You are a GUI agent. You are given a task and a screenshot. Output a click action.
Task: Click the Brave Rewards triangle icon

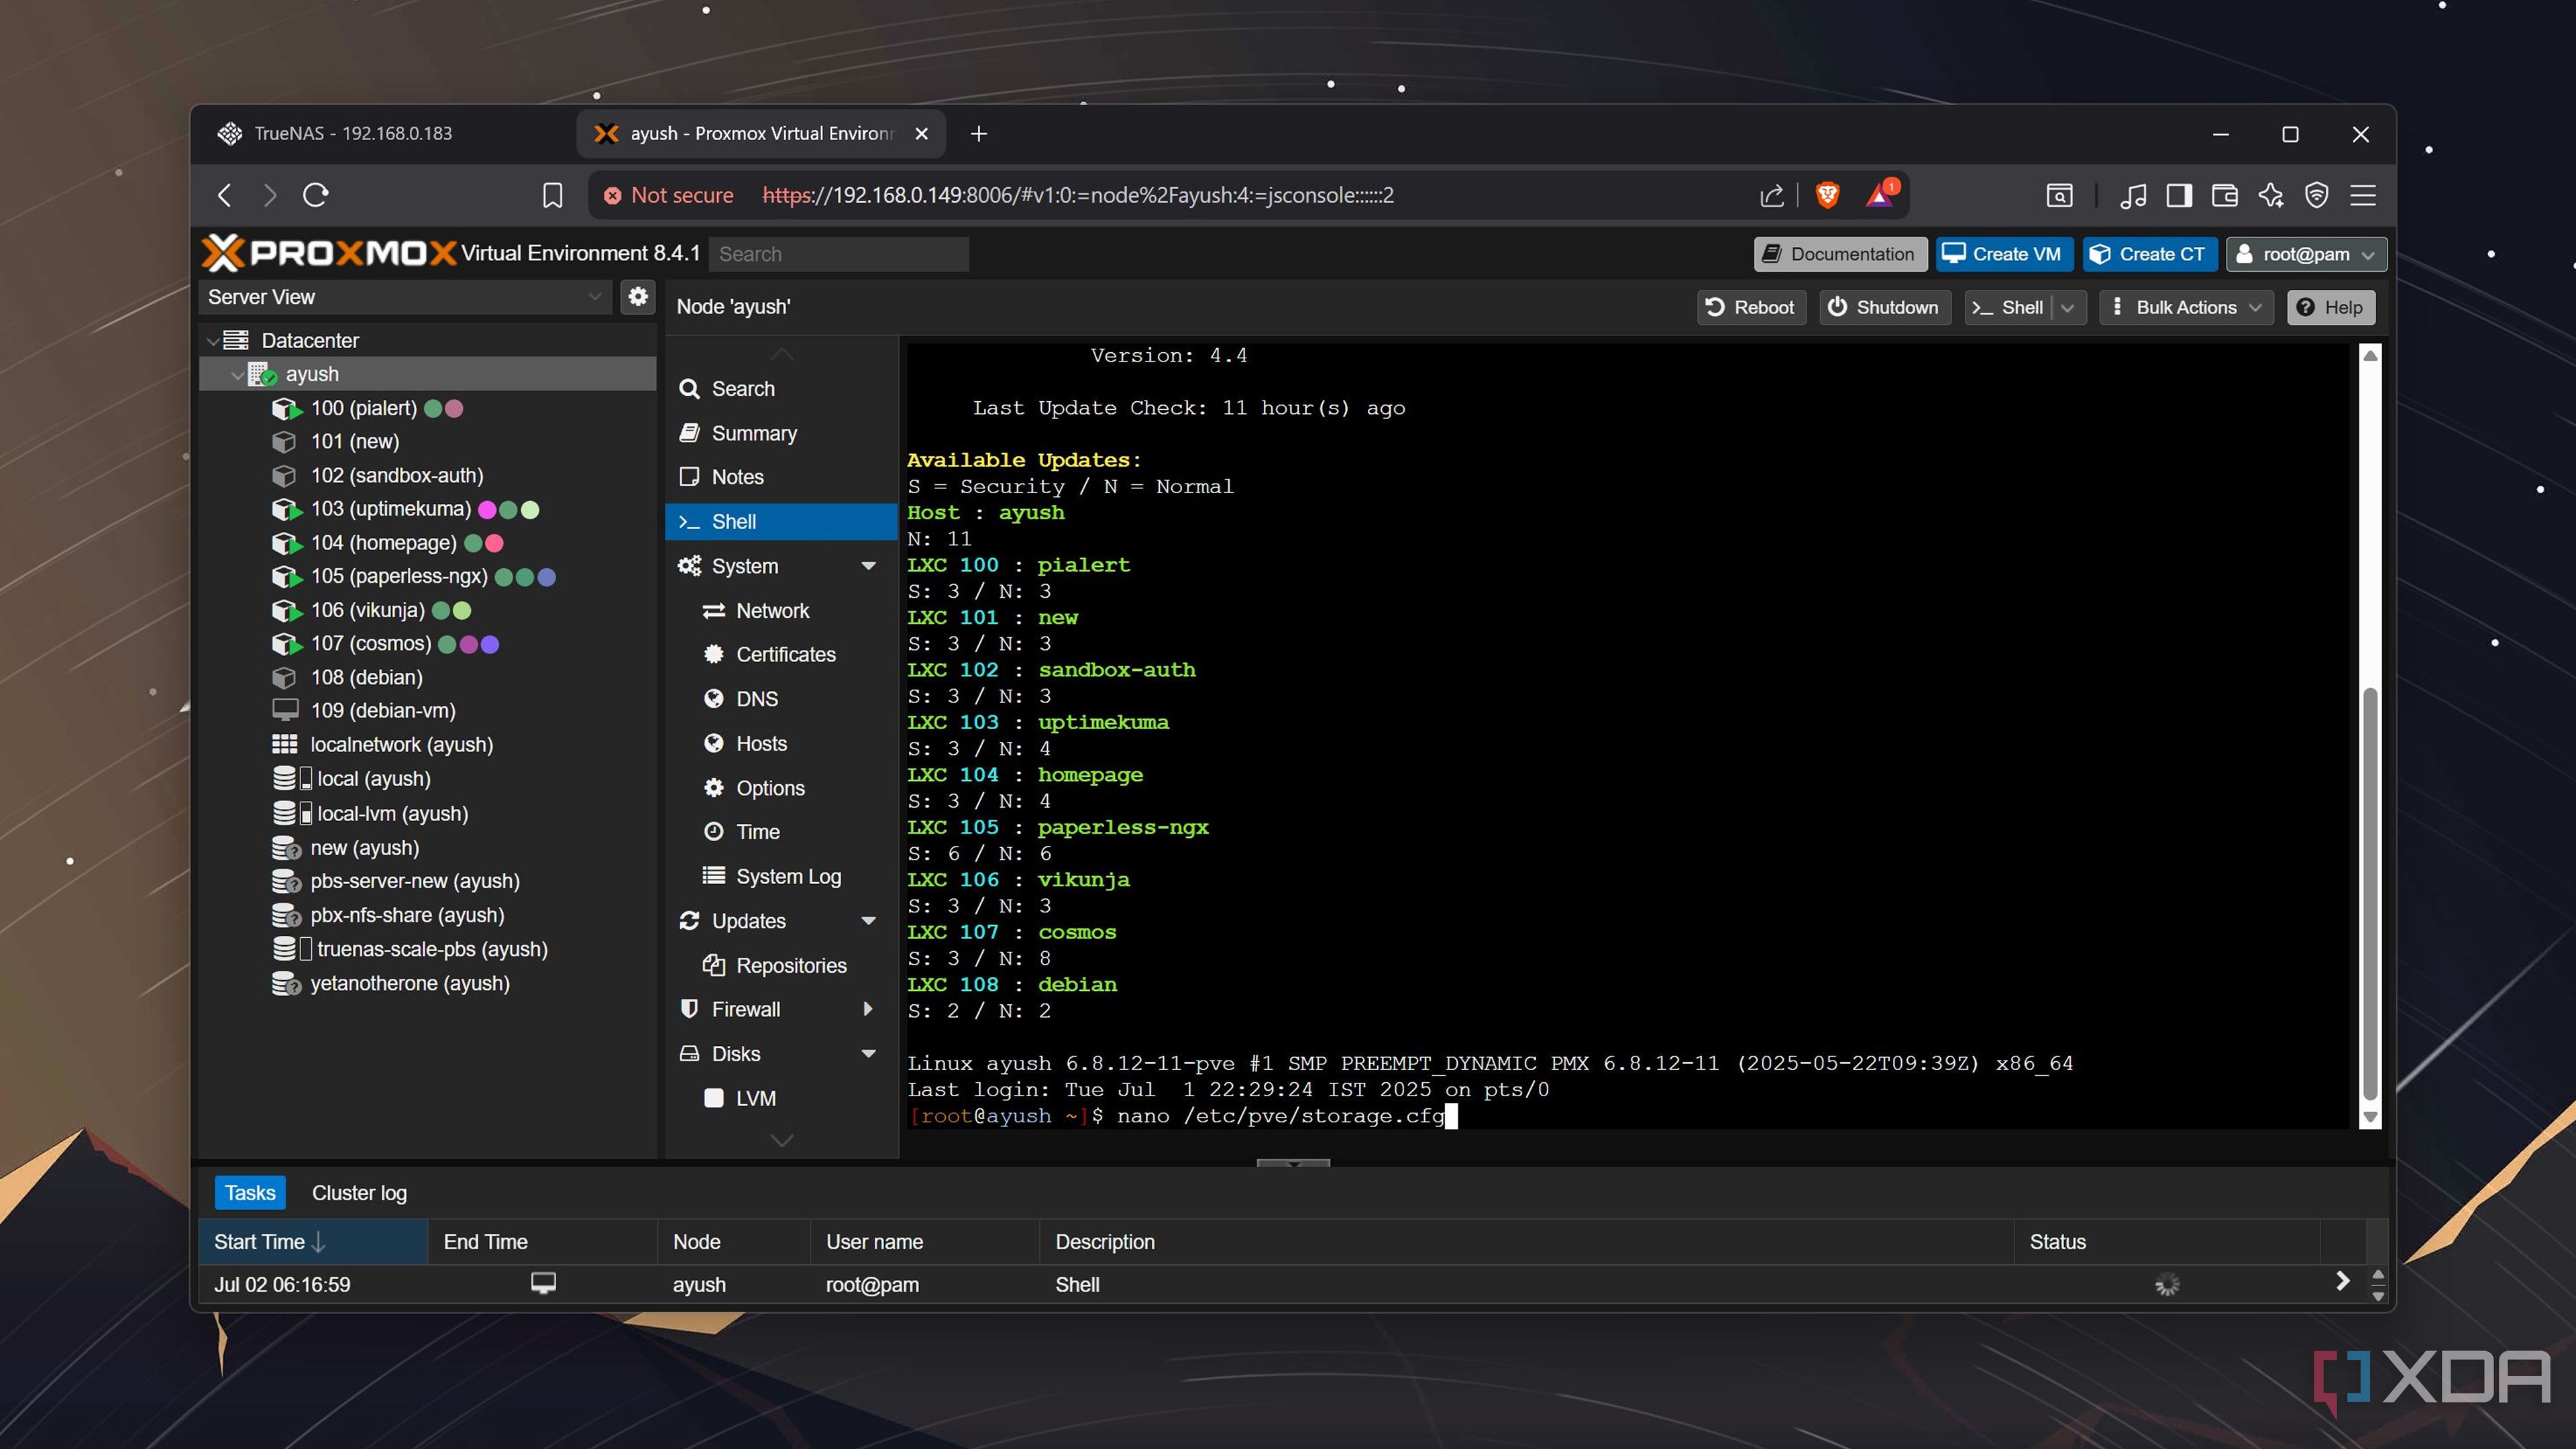click(x=1880, y=194)
